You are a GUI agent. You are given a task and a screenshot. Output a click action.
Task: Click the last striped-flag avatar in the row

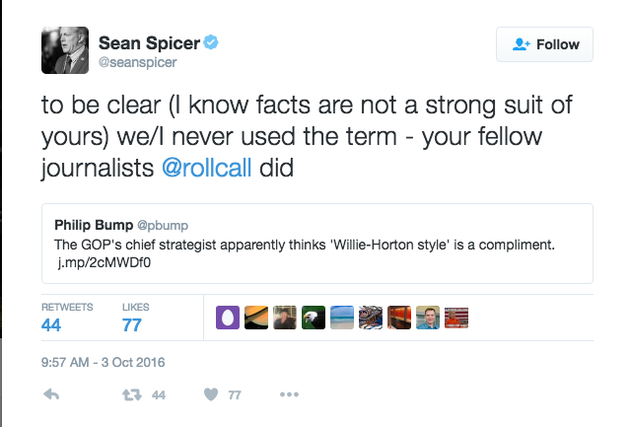tap(457, 318)
